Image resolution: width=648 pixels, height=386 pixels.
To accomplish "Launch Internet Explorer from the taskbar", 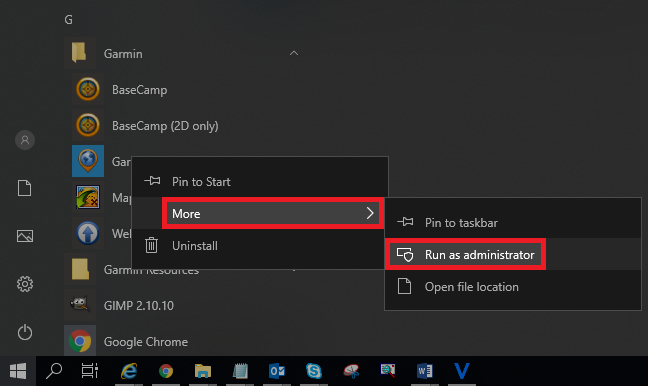I will coord(129,371).
